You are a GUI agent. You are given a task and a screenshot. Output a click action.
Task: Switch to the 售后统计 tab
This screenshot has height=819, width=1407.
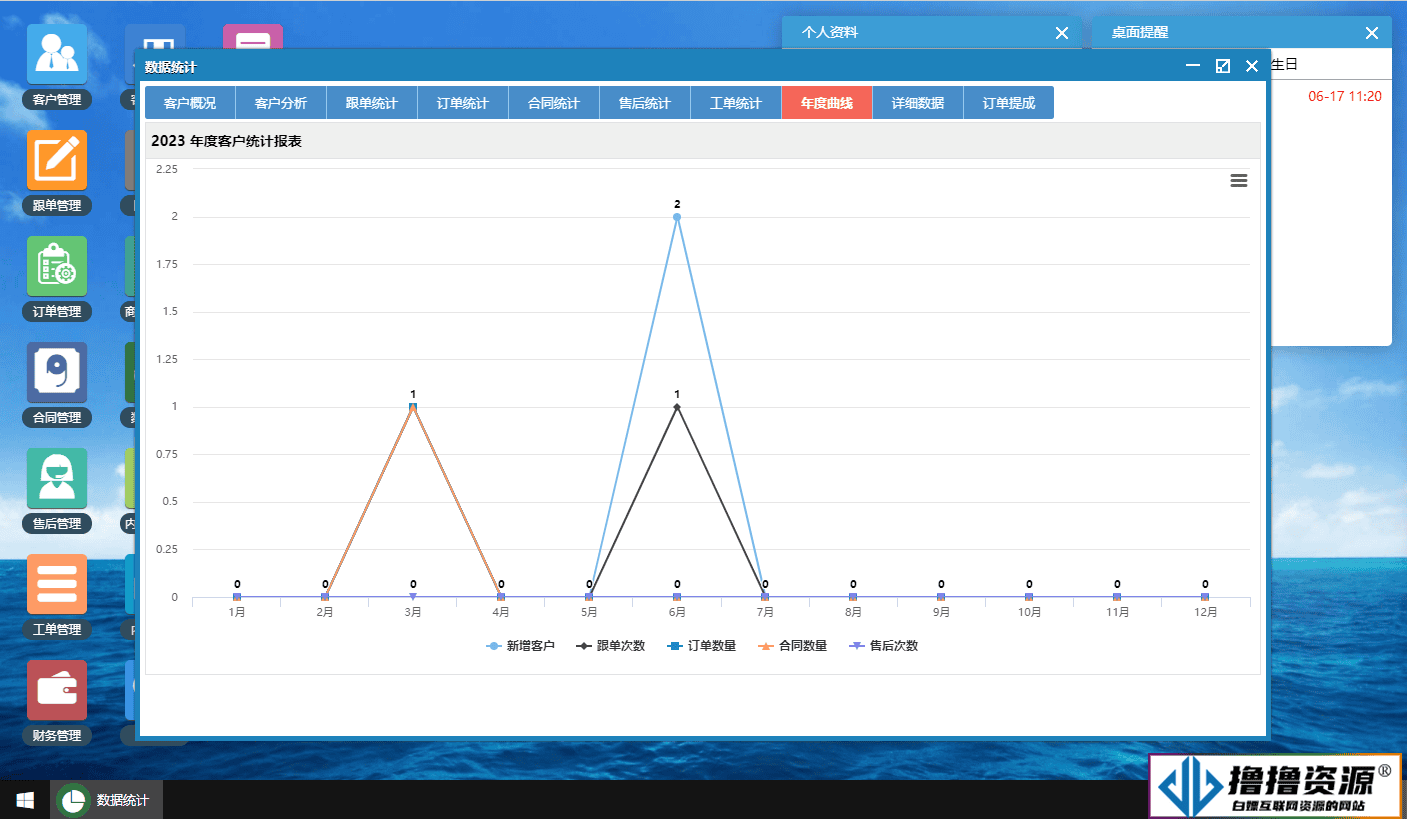pyautogui.click(x=645, y=103)
